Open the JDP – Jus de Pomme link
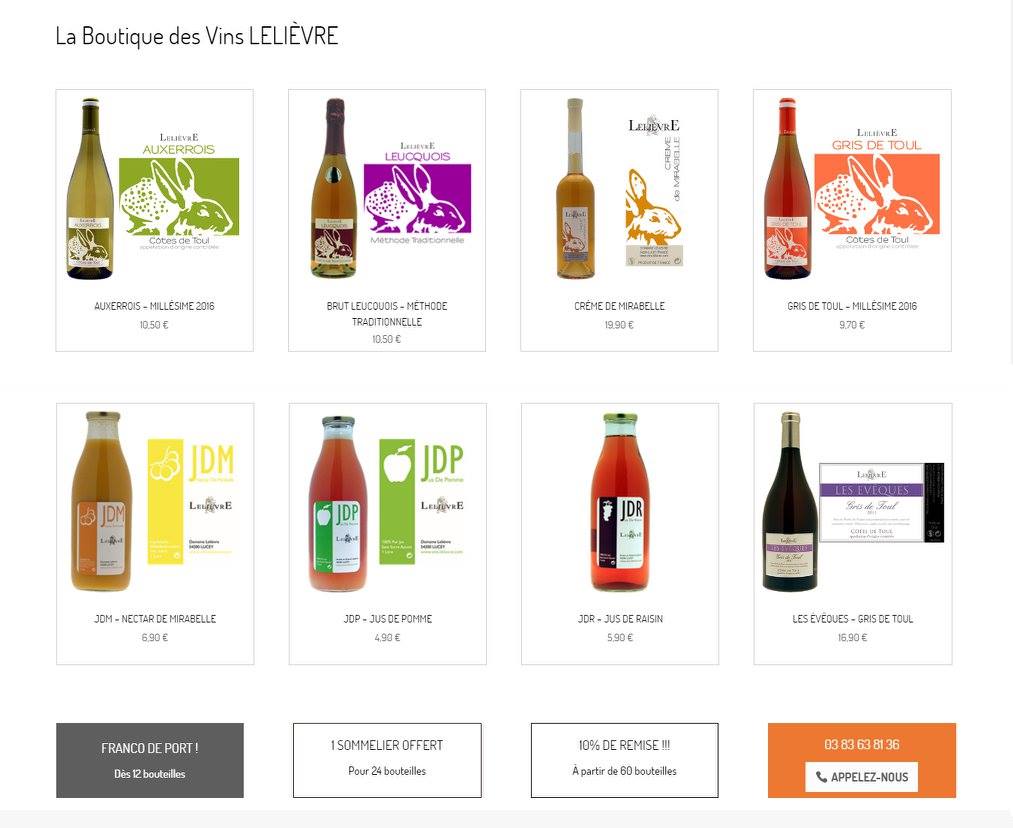 pos(388,619)
